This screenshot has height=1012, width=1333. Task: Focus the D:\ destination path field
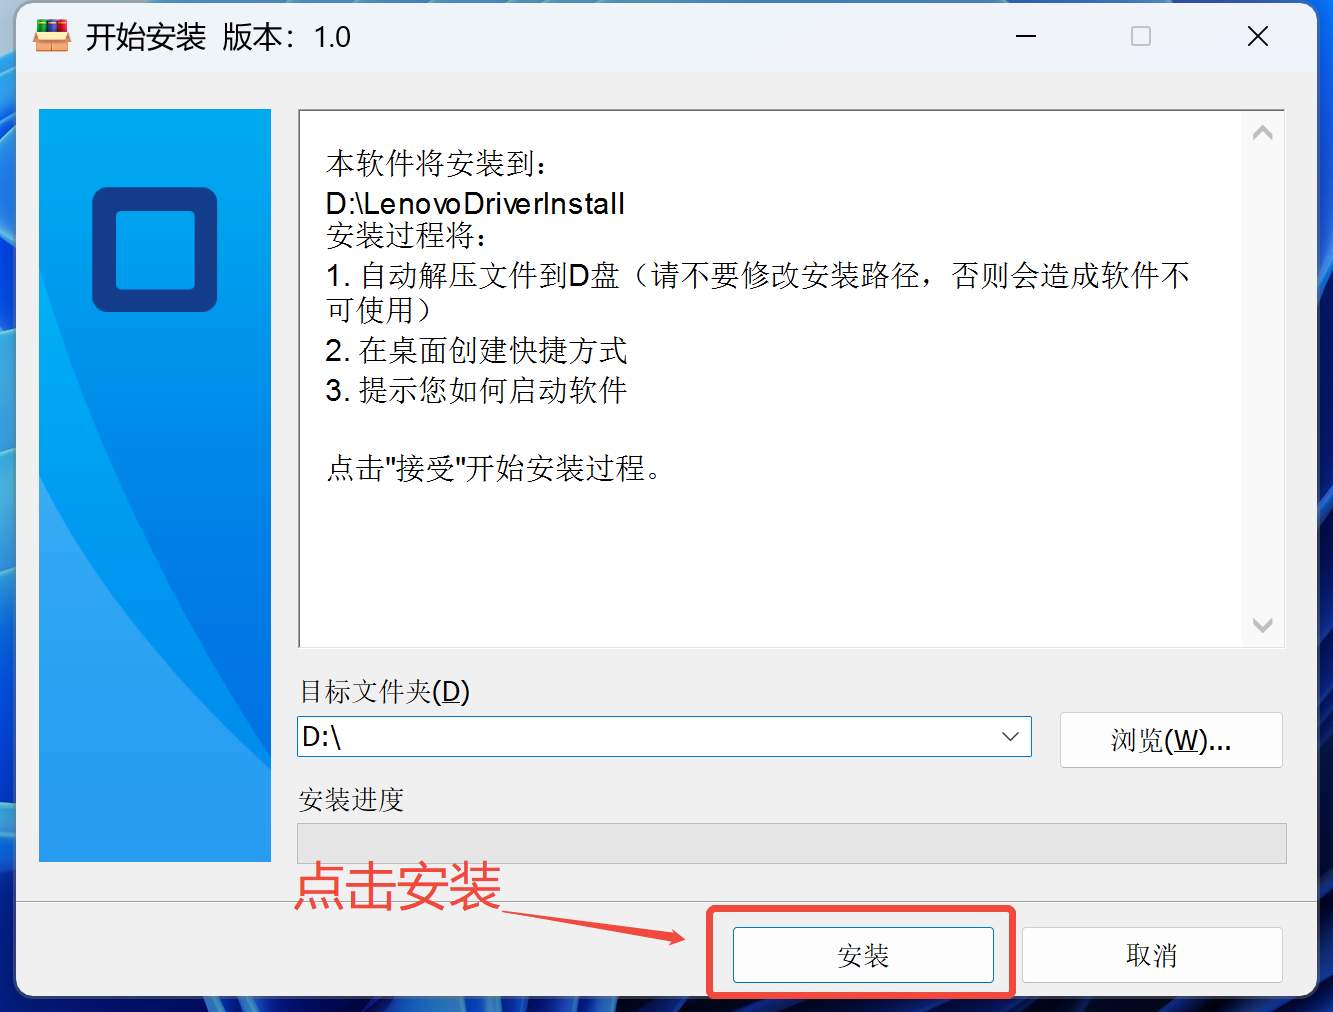pyautogui.click(x=645, y=737)
